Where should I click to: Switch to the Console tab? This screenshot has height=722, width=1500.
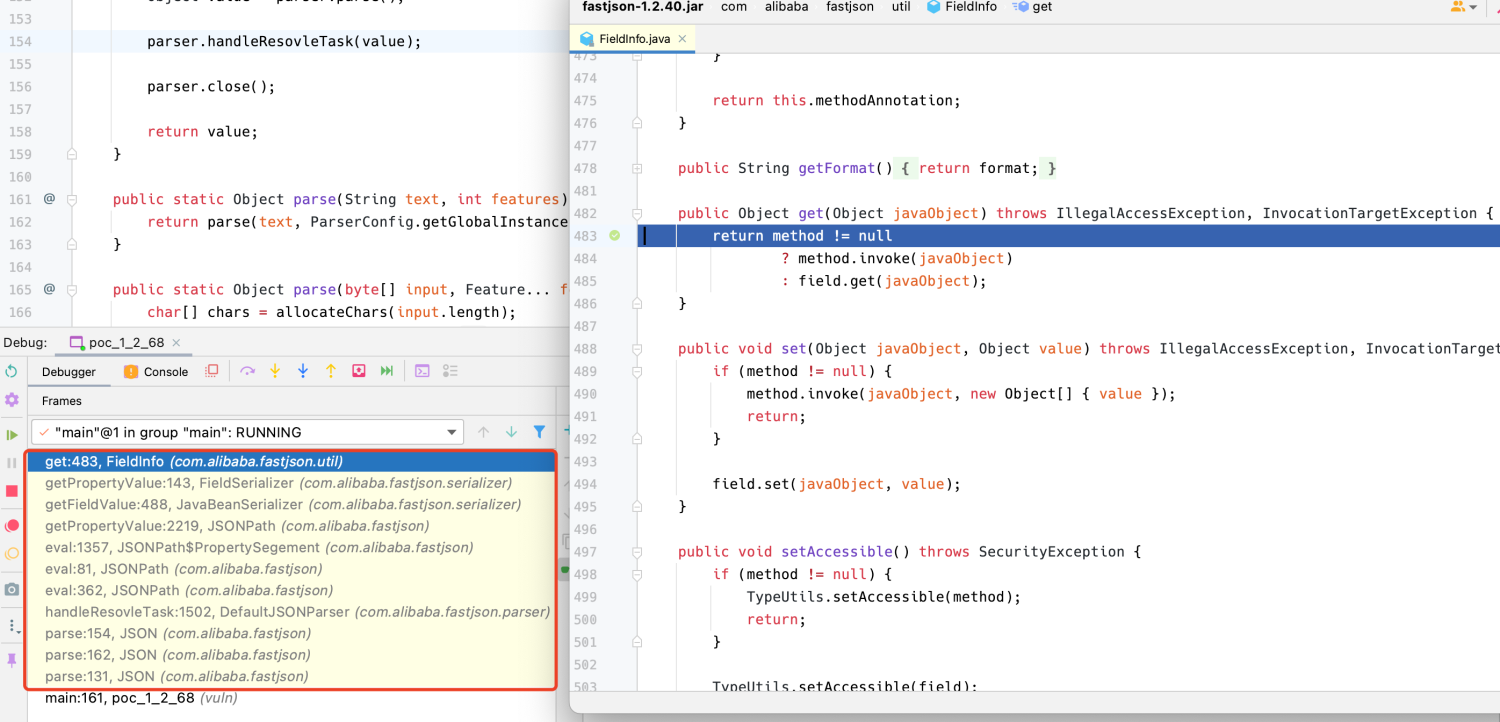click(156, 371)
